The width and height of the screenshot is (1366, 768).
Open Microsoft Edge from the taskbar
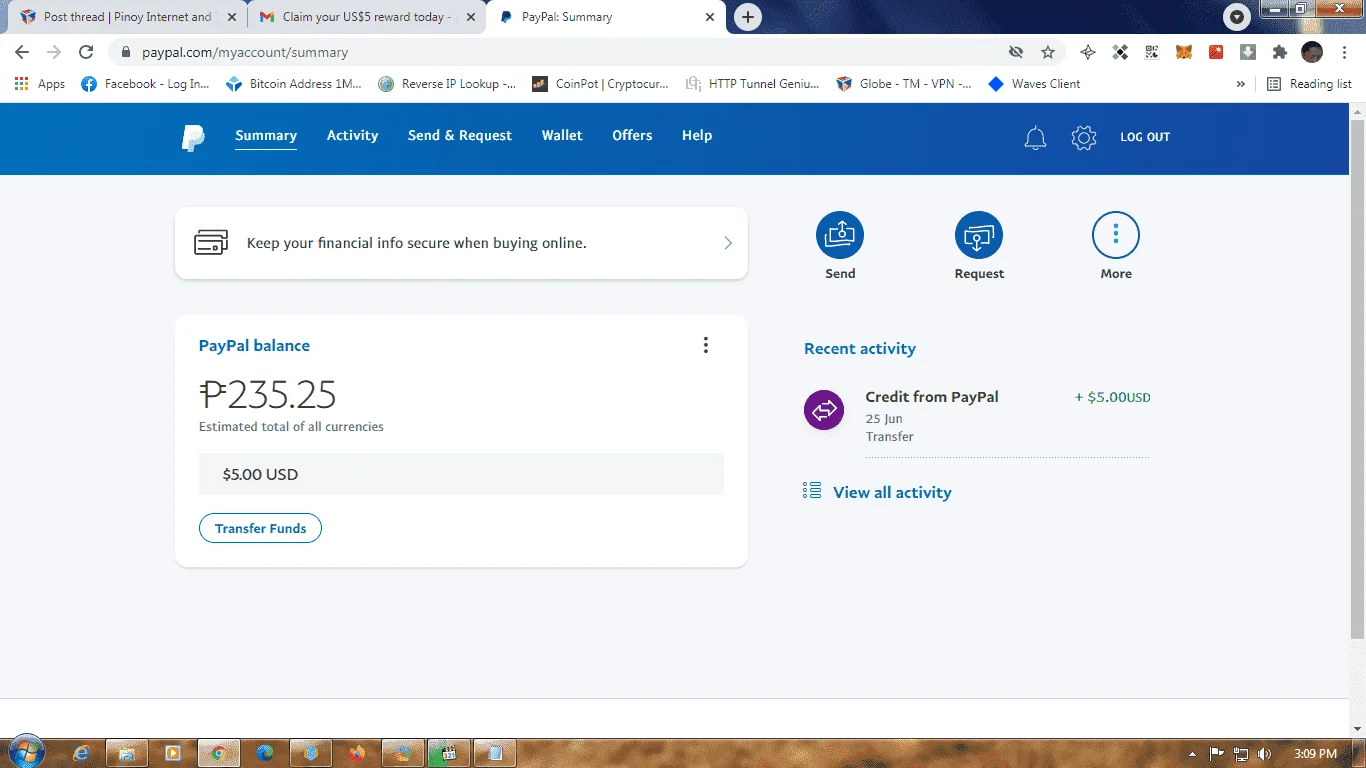coord(265,753)
